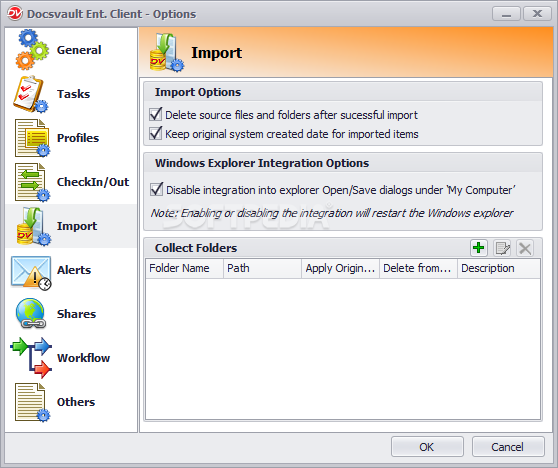Open the Profiles document icon
Screen dimensions: 558x468
pyautogui.click(x=32, y=138)
